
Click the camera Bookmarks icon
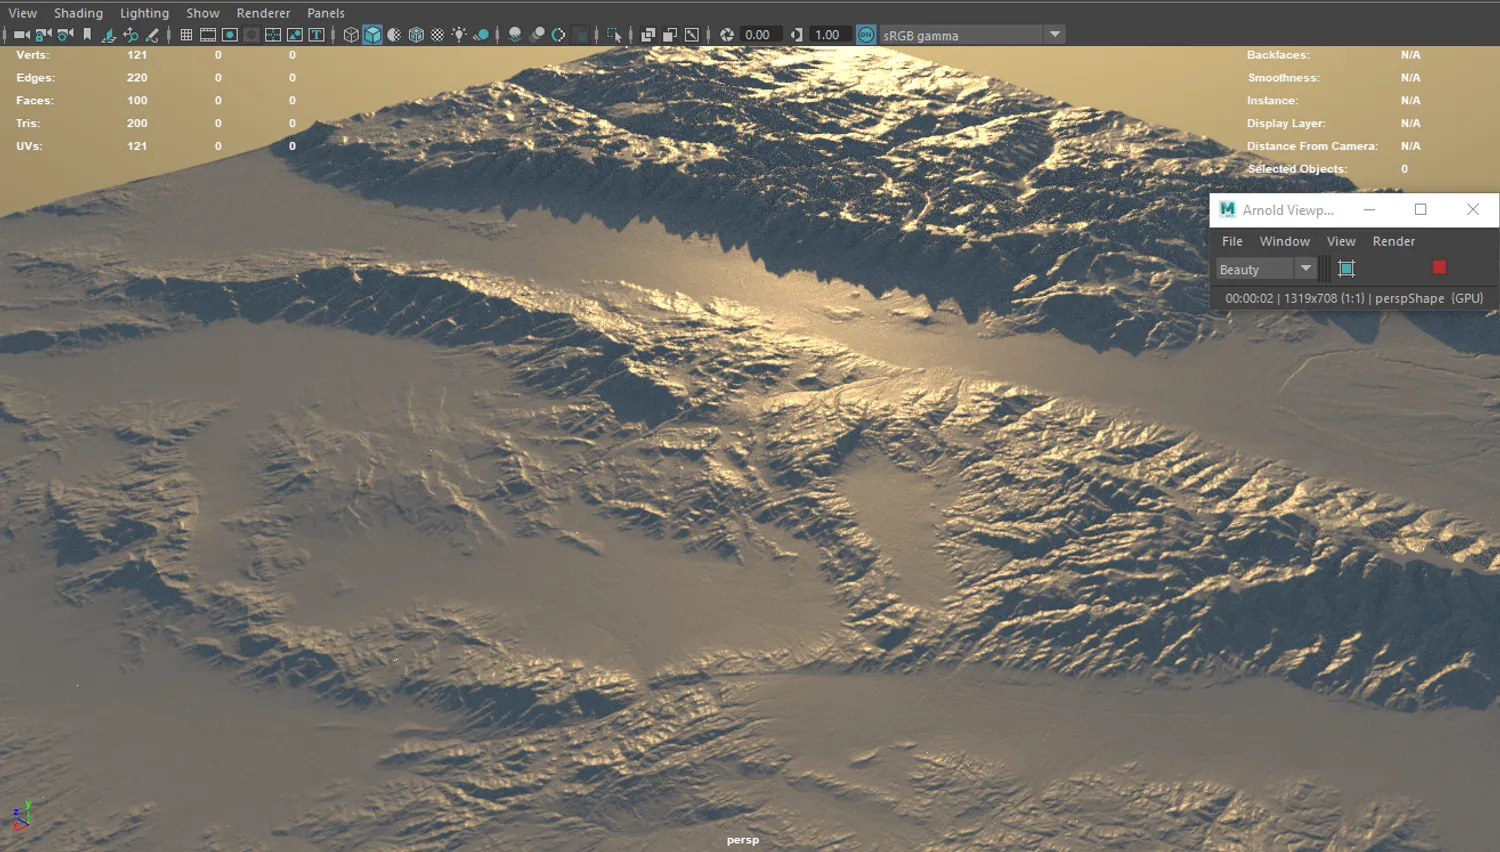(x=87, y=35)
